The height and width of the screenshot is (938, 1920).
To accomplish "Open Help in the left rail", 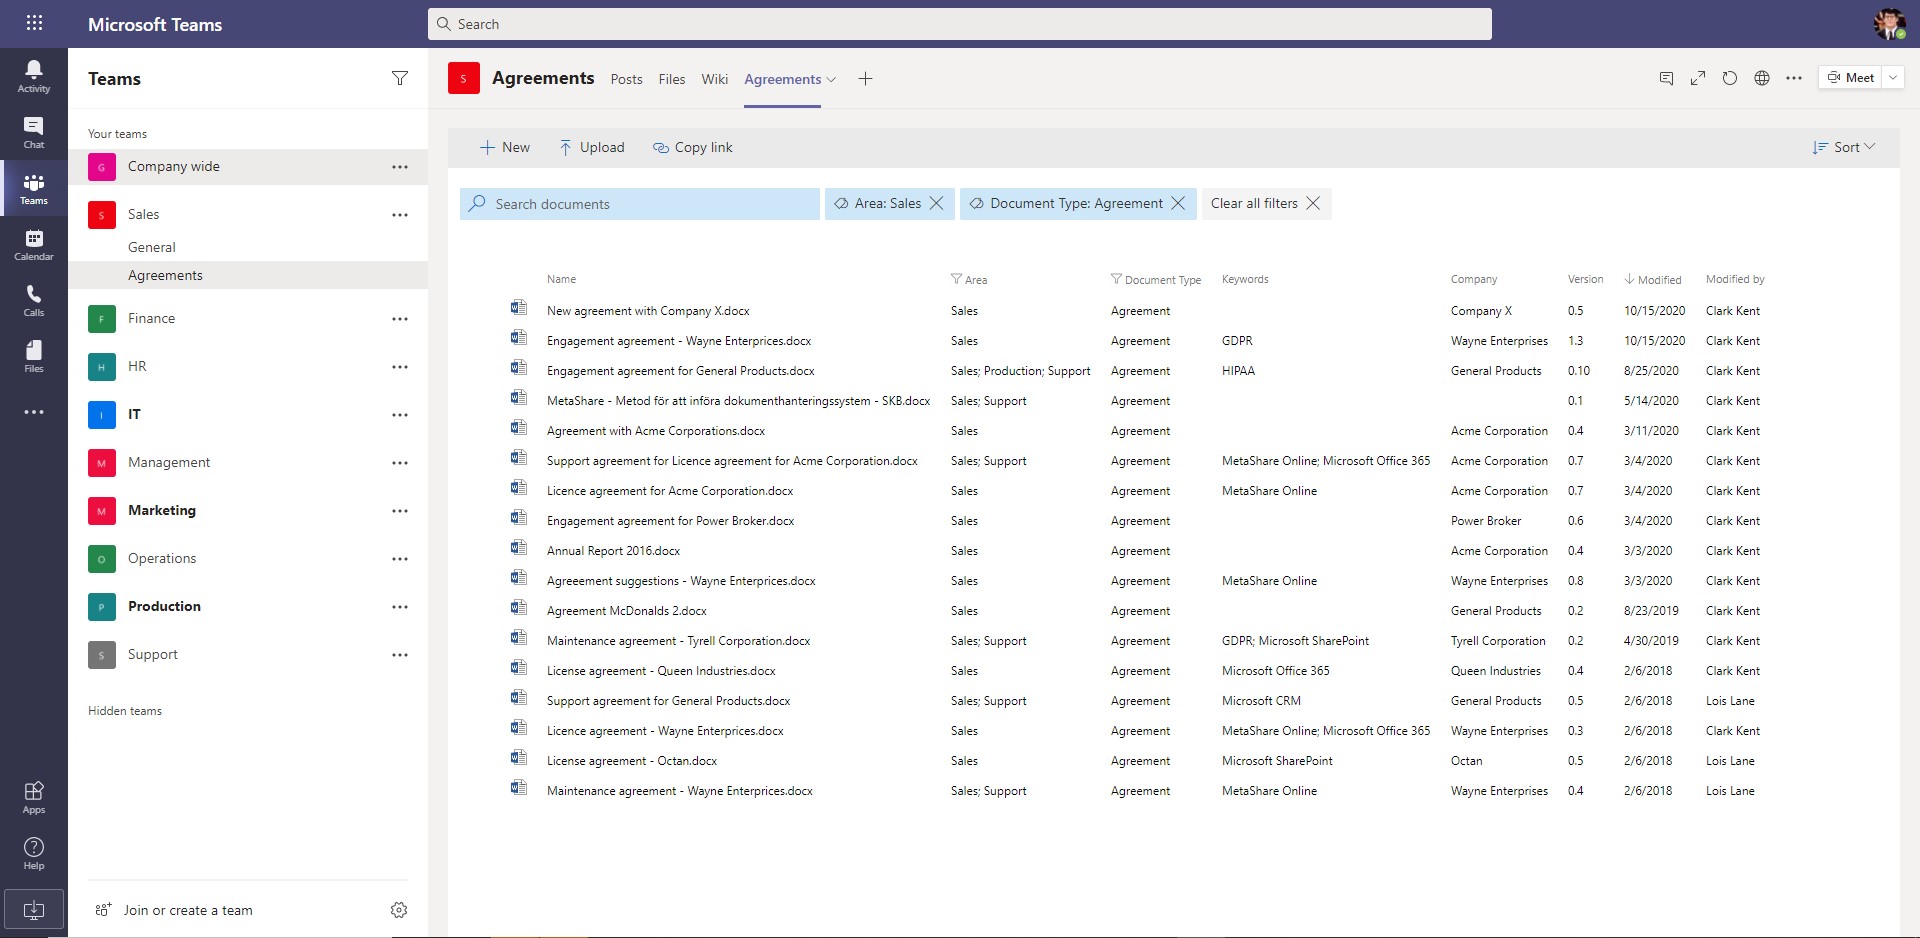I will coord(34,853).
